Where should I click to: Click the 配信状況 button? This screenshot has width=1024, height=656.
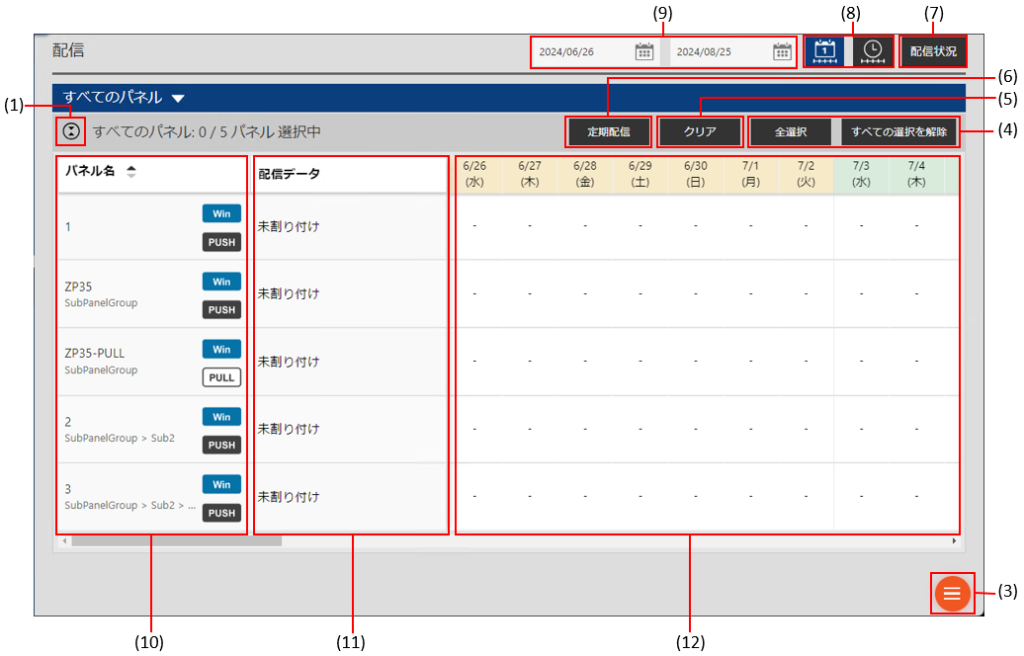point(933,51)
